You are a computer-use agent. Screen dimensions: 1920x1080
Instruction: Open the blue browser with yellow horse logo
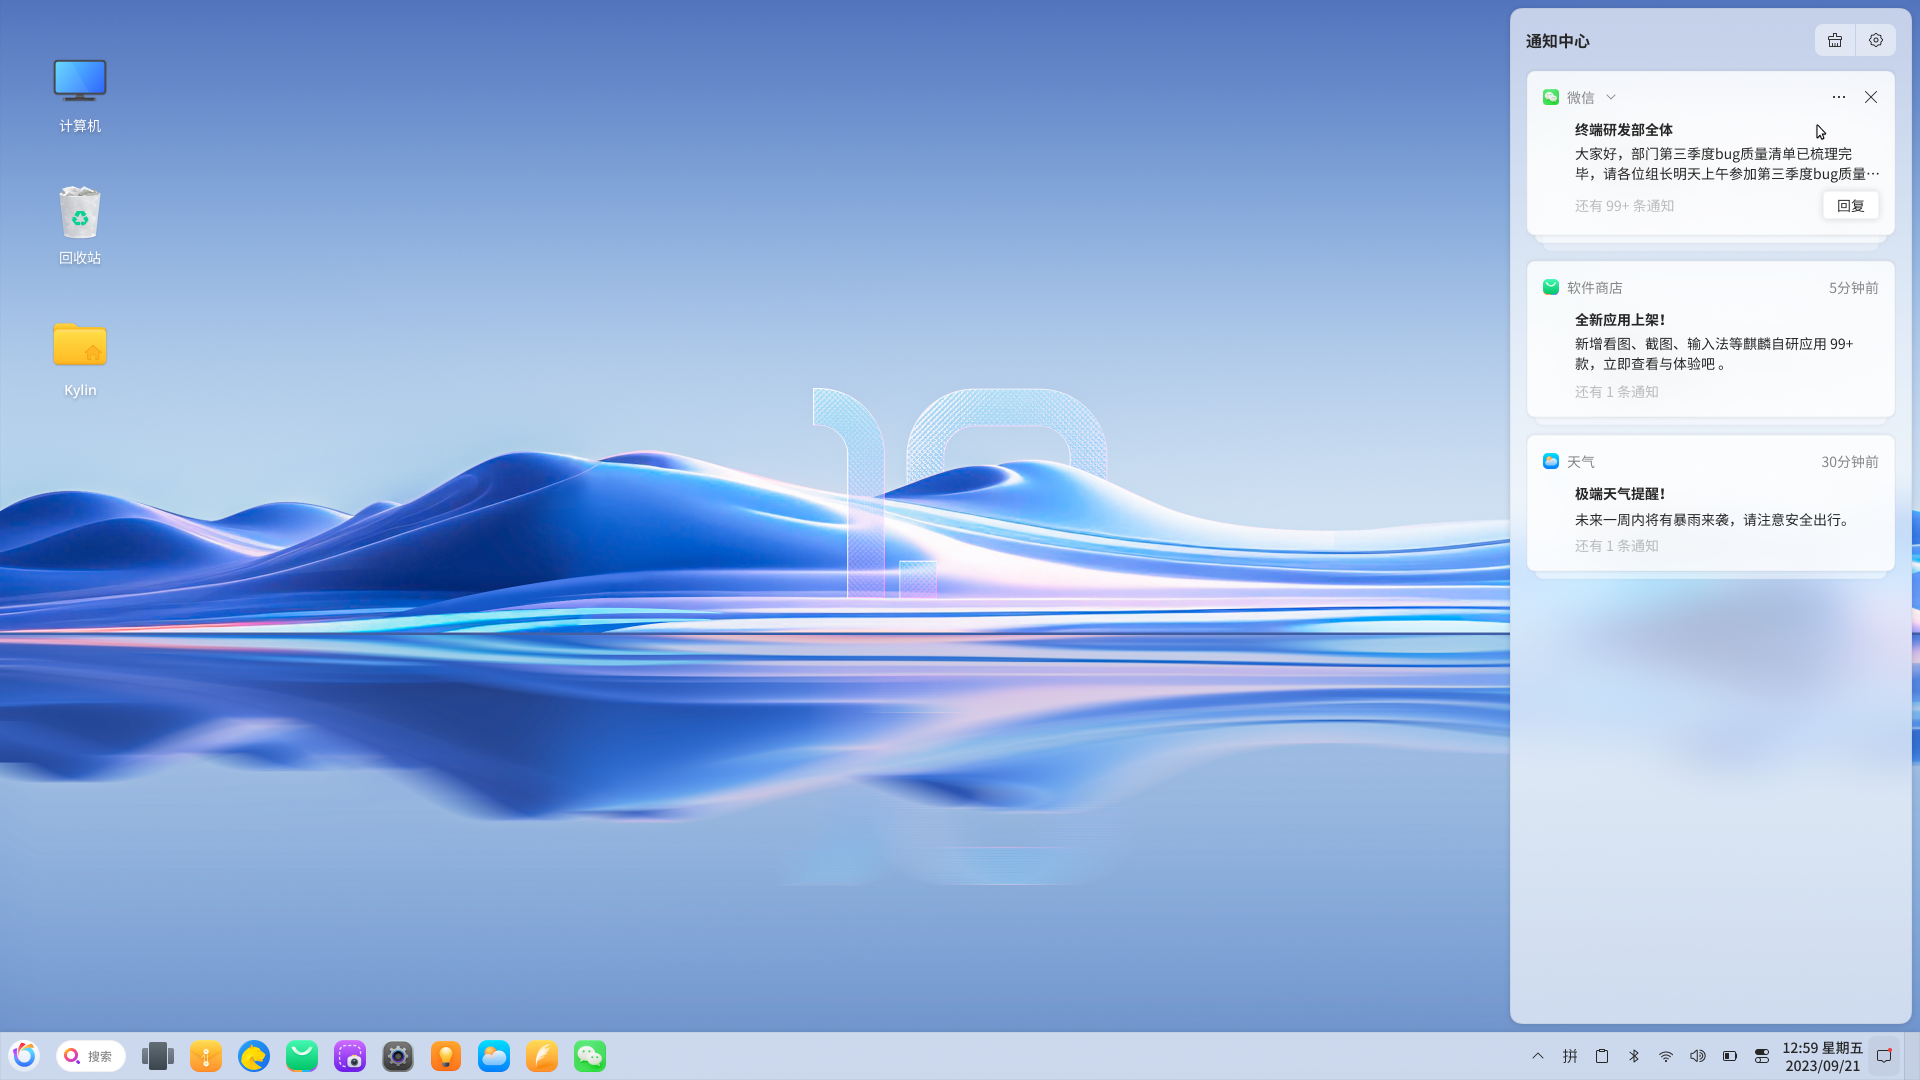click(x=254, y=1056)
